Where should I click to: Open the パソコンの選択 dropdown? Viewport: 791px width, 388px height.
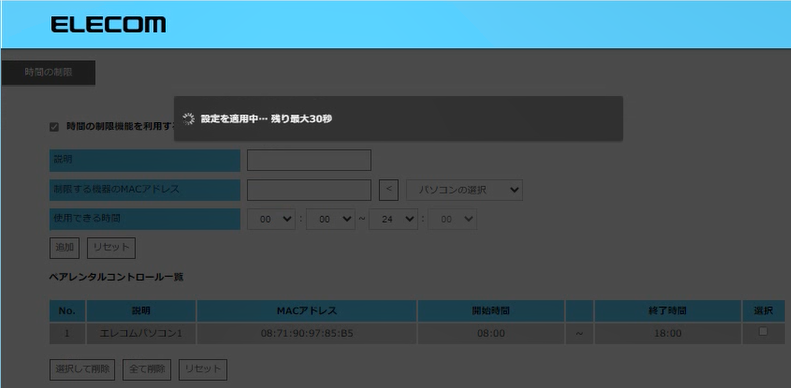(x=464, y=190)
